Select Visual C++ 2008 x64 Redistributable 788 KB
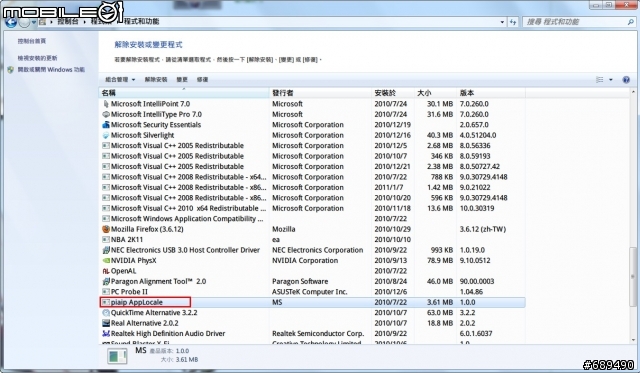 [312, 177]
